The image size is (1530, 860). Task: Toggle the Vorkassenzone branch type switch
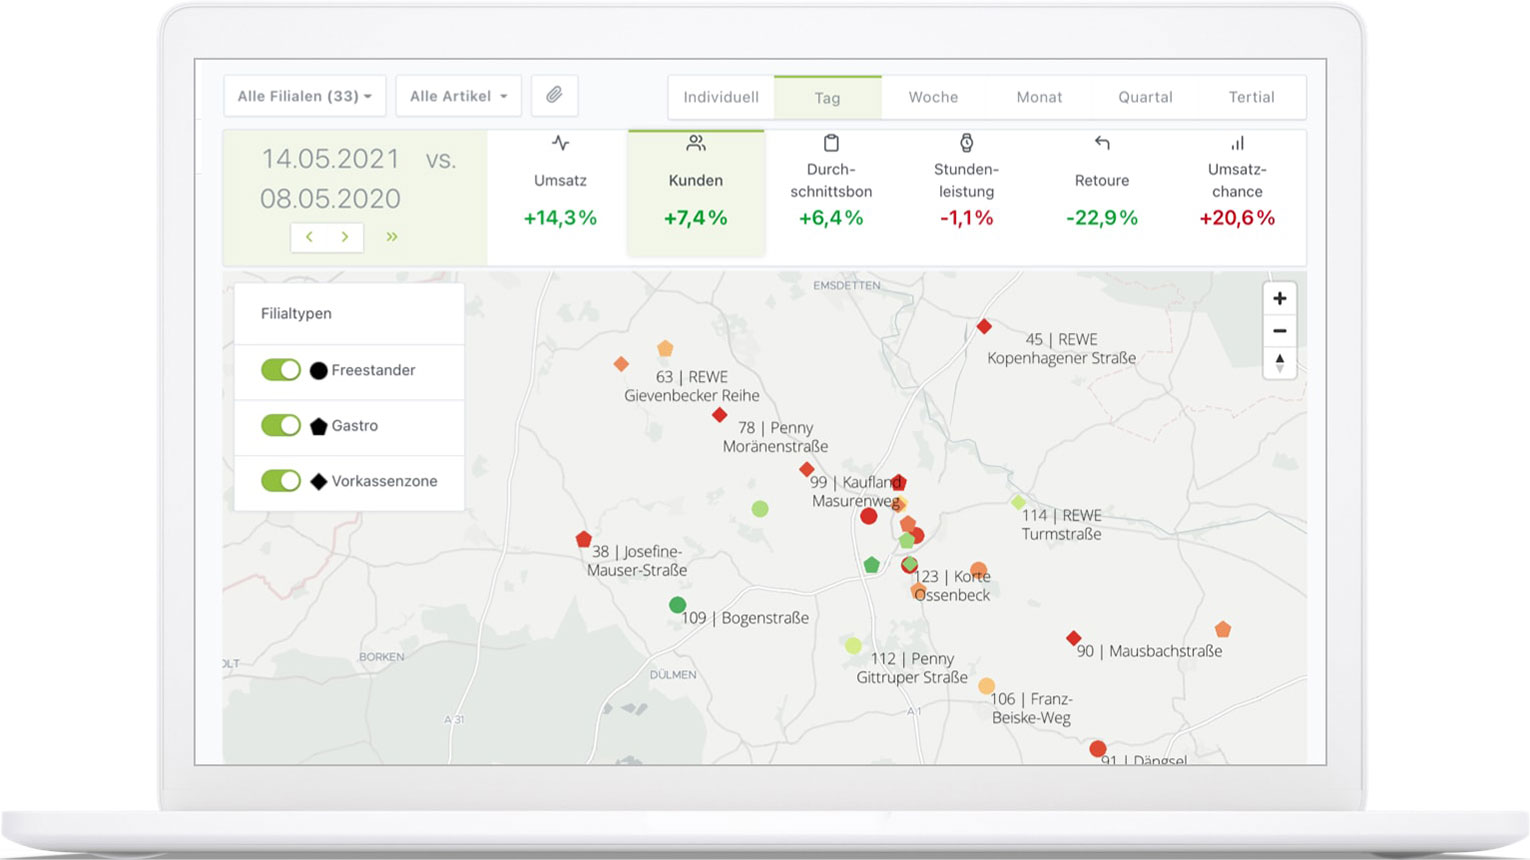(281, 481)
